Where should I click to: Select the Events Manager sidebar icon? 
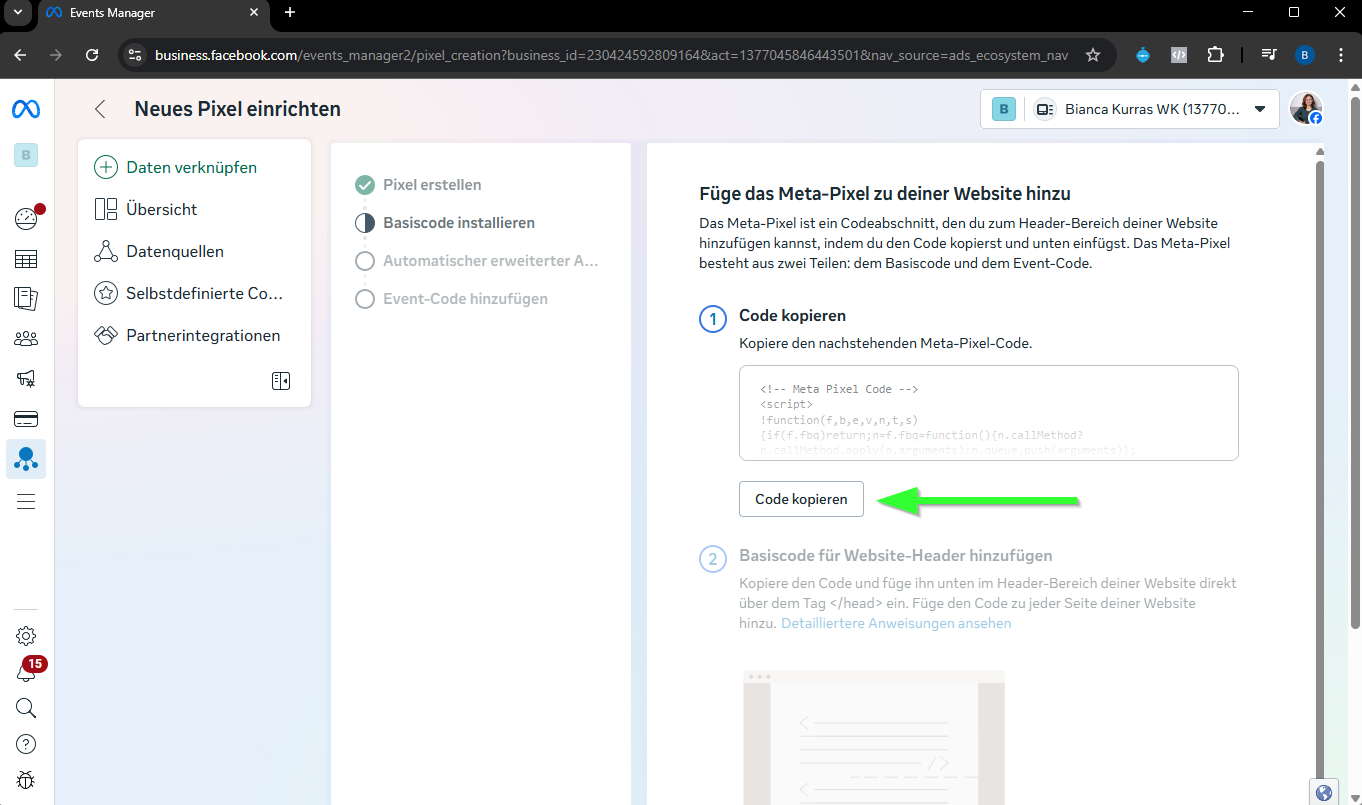point(26,459)
